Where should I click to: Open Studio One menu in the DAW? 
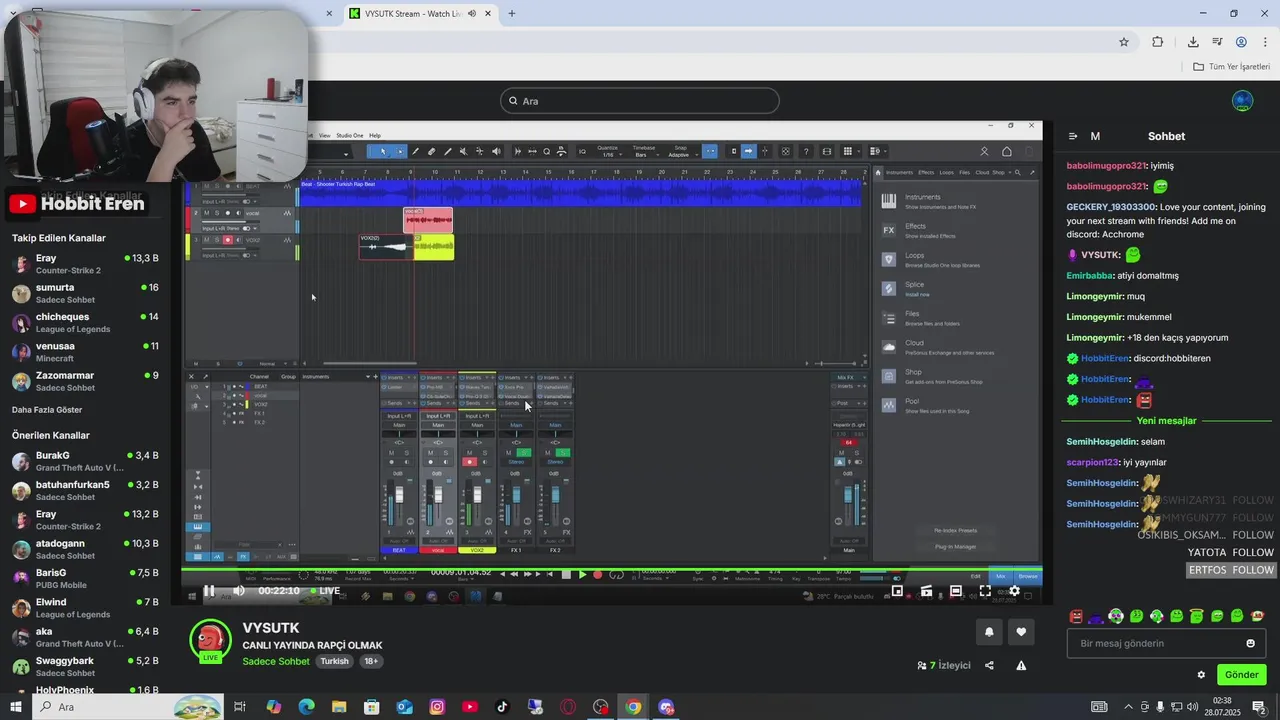350,135
